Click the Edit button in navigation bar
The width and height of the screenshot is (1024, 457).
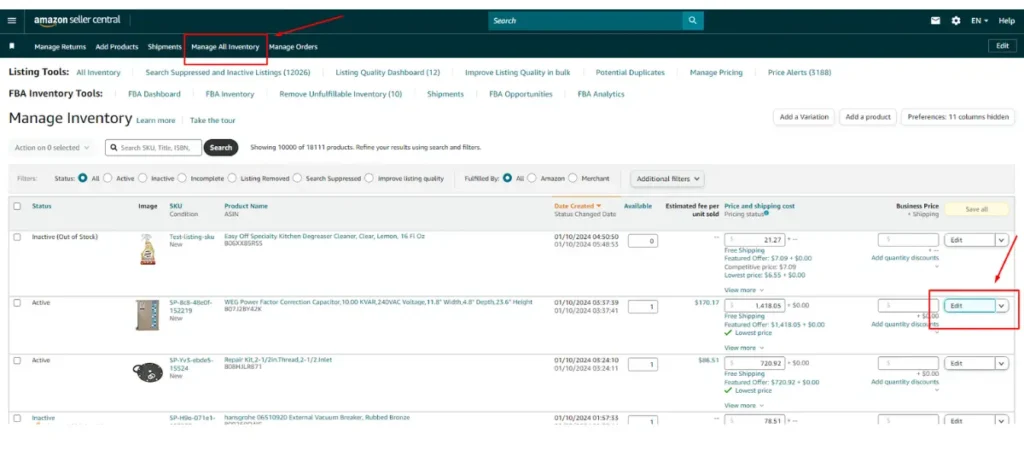click(1002, 46)
